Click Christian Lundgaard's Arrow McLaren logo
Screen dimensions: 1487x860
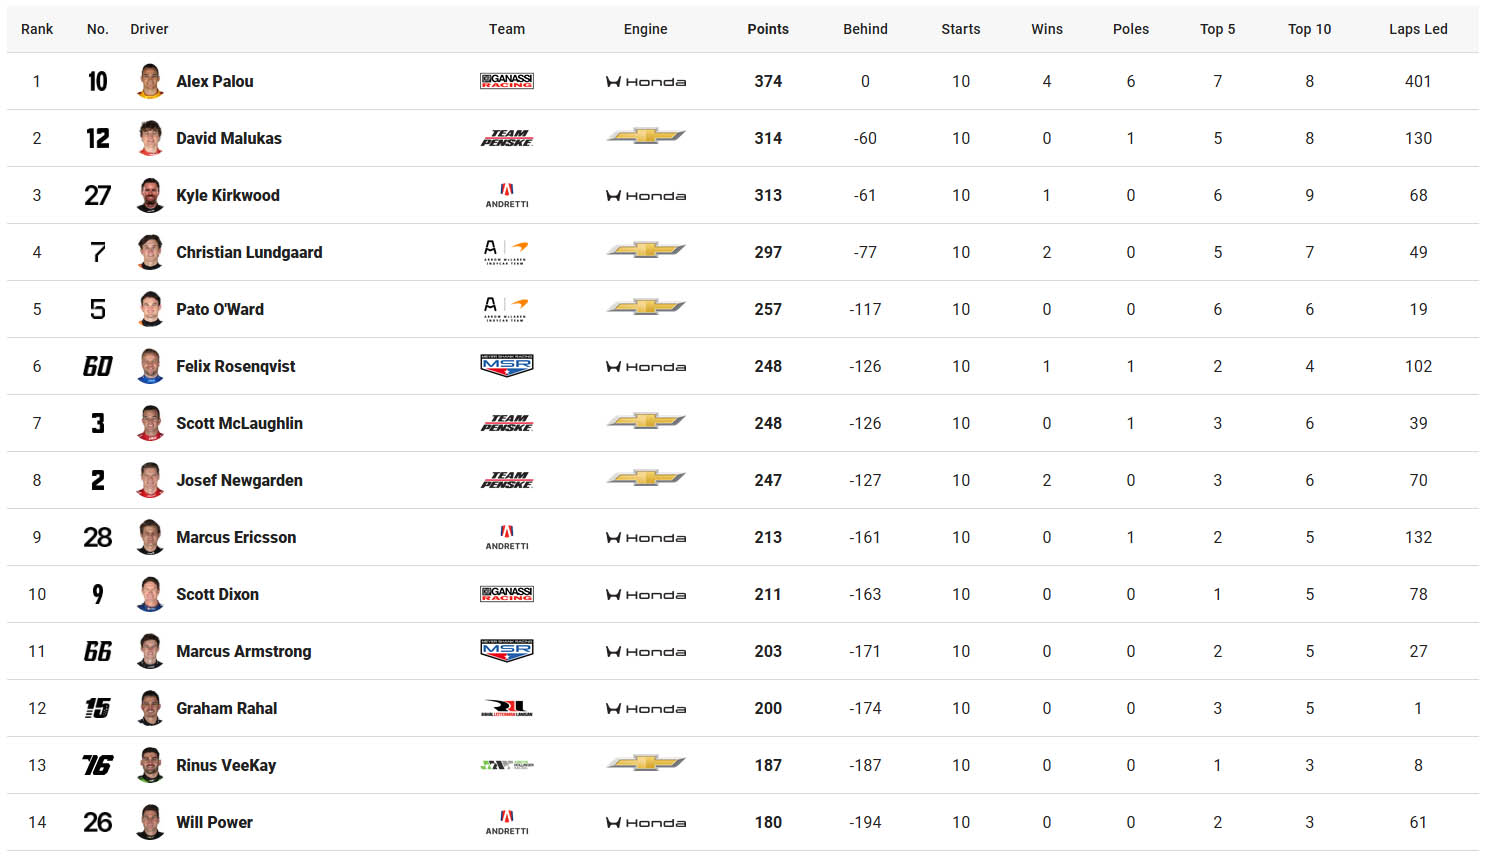[506, 252]
